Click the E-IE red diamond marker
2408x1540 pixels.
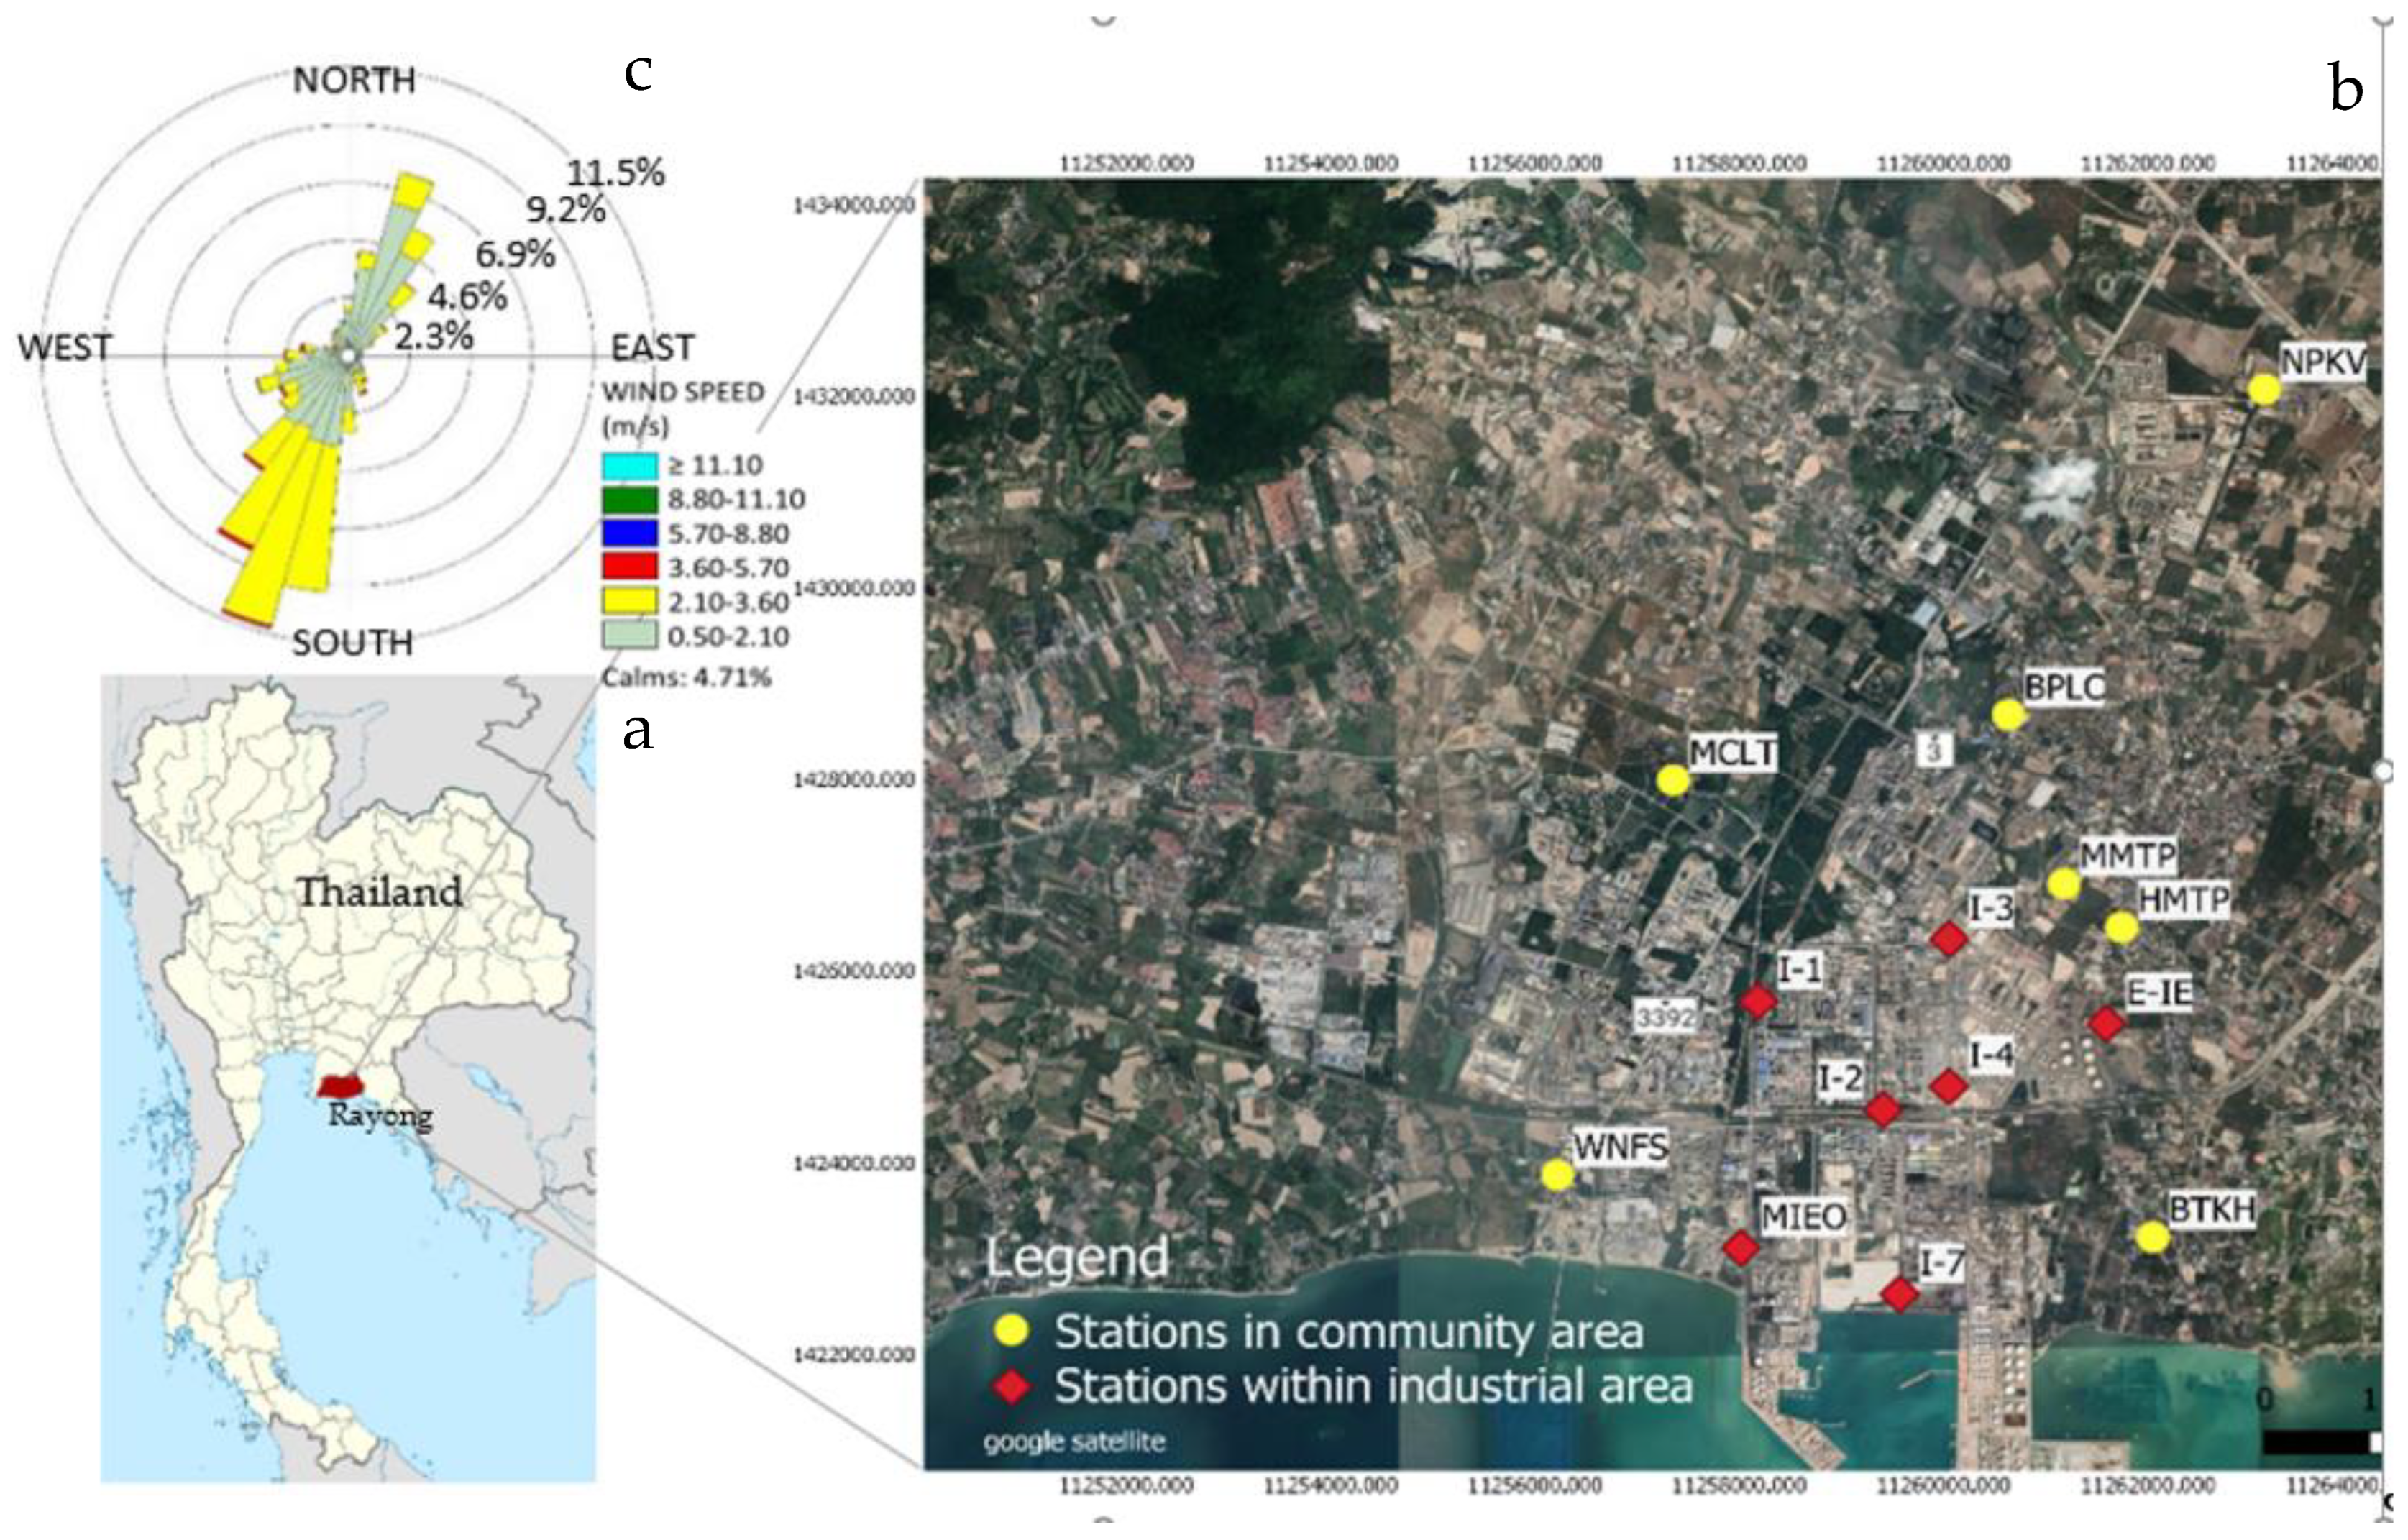(x=2106, y=1023)
